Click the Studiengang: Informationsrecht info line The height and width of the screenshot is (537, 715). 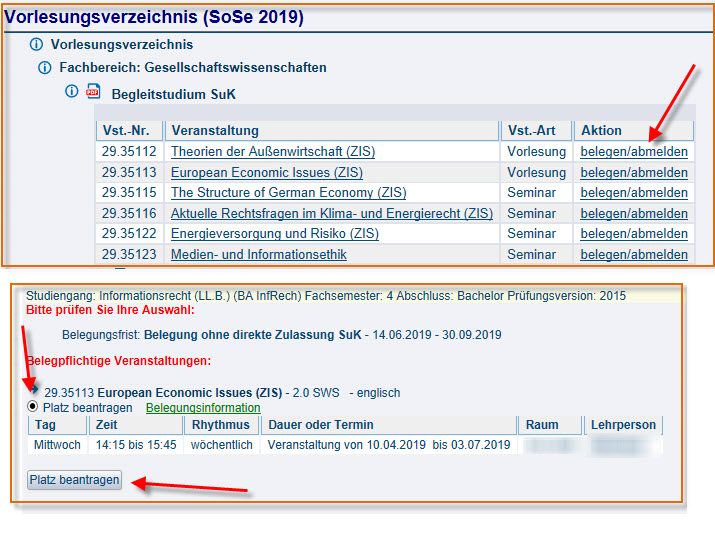click(326, 296)
